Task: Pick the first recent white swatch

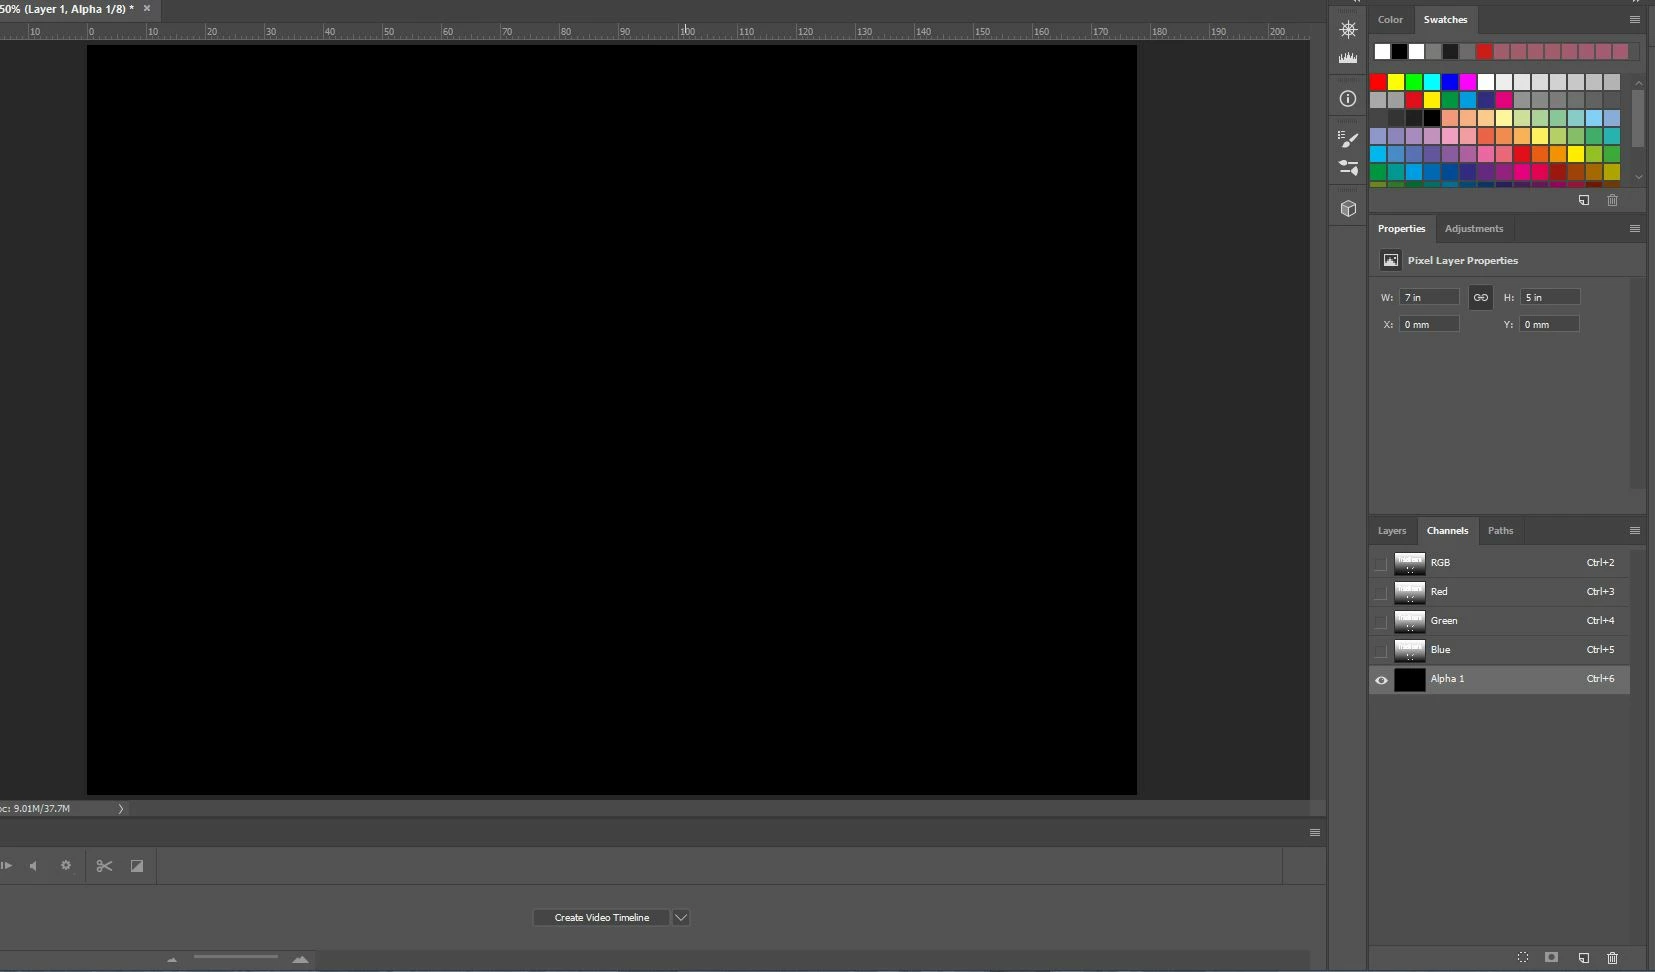Action: click(1382, 51)
